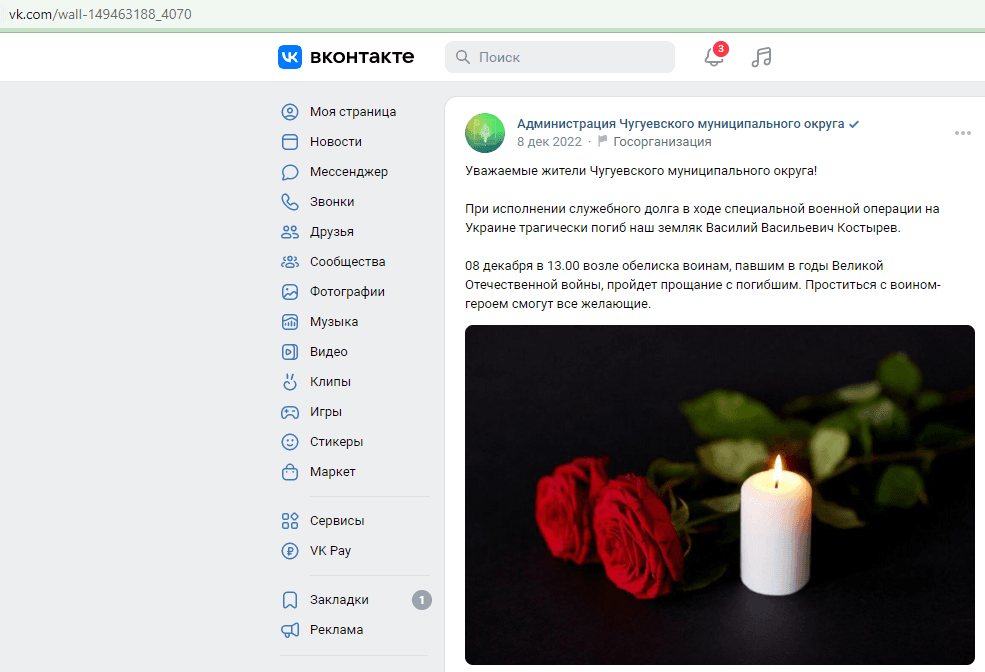
Task: Open VK Pay menu entry
Action: click(x=330, y=551)
